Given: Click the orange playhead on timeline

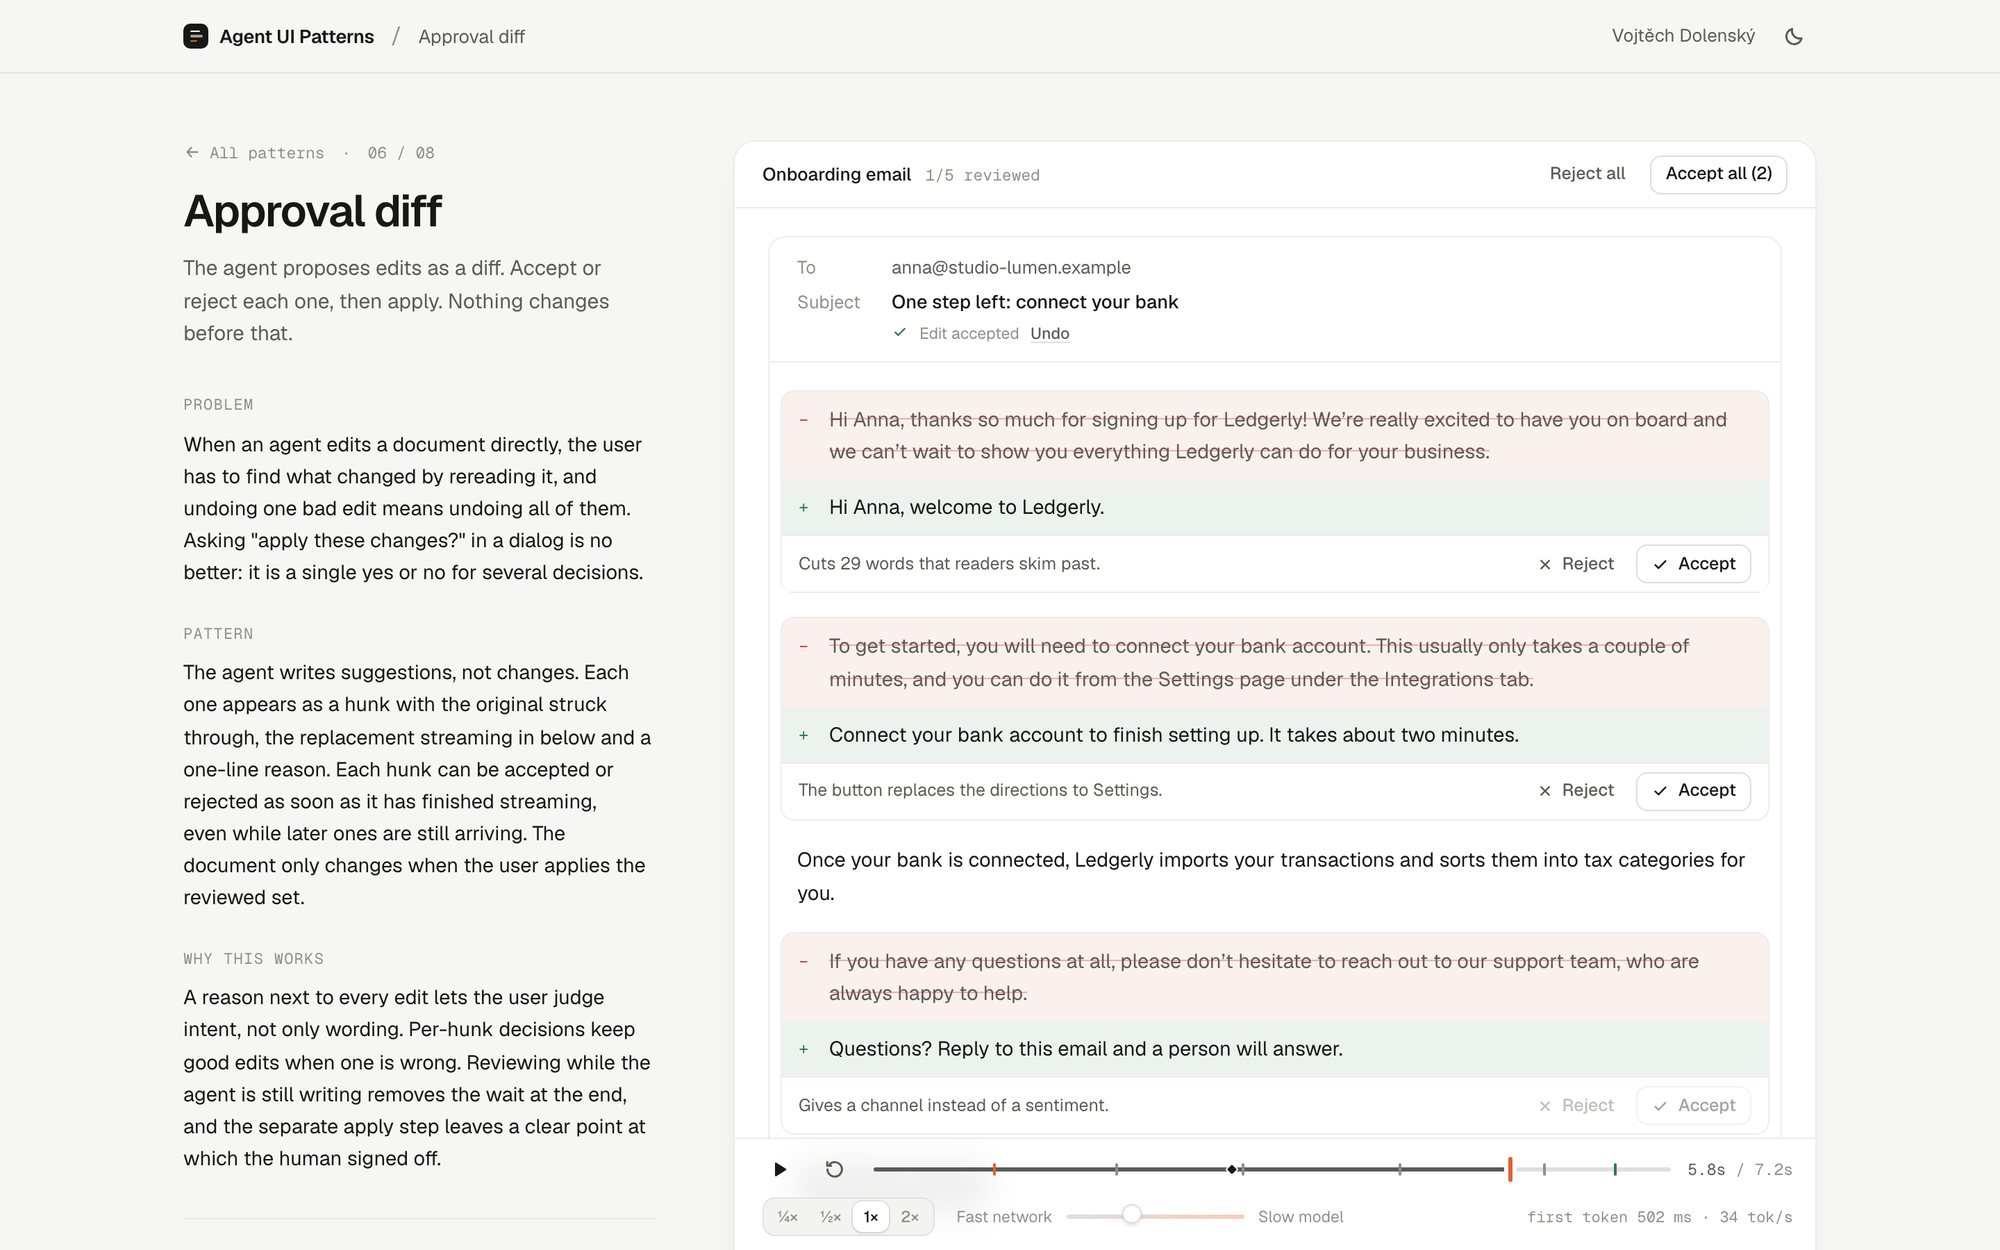Looking at the screenshot, I should click(x=1510, y=1169).
